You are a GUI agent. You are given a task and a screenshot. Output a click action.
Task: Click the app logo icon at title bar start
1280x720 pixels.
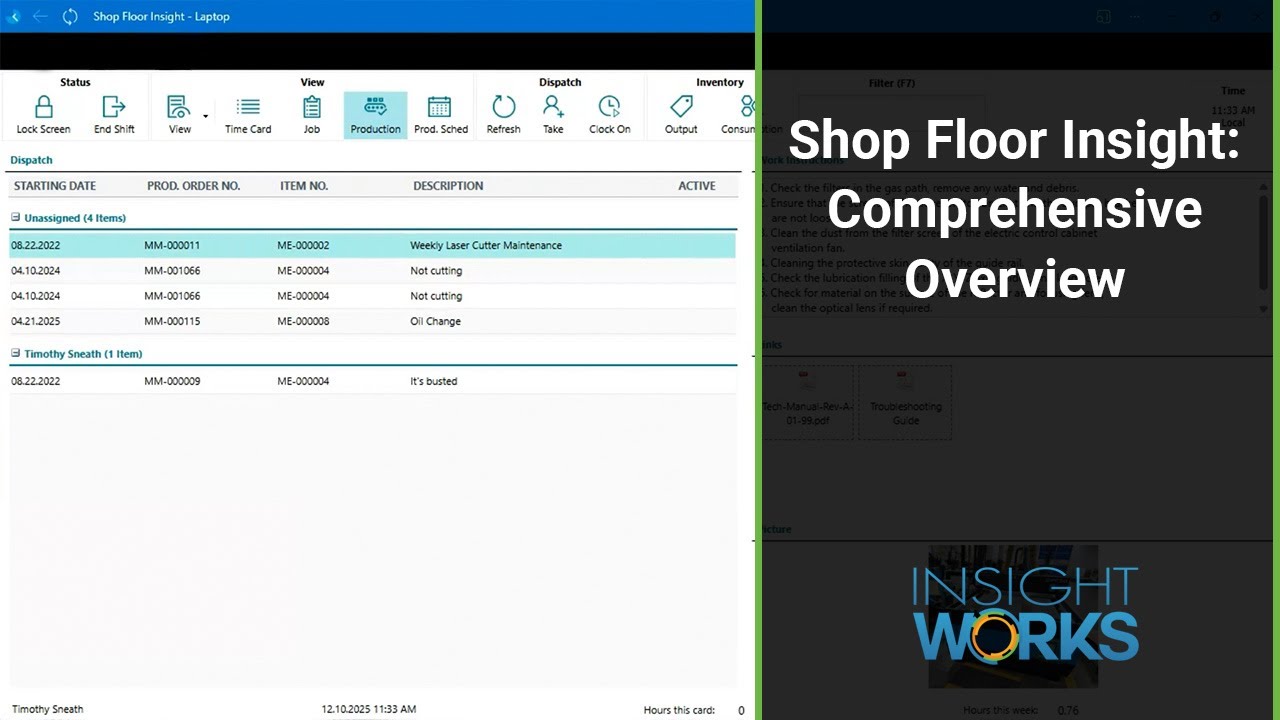pyautogui.click(x=13, y=16)
